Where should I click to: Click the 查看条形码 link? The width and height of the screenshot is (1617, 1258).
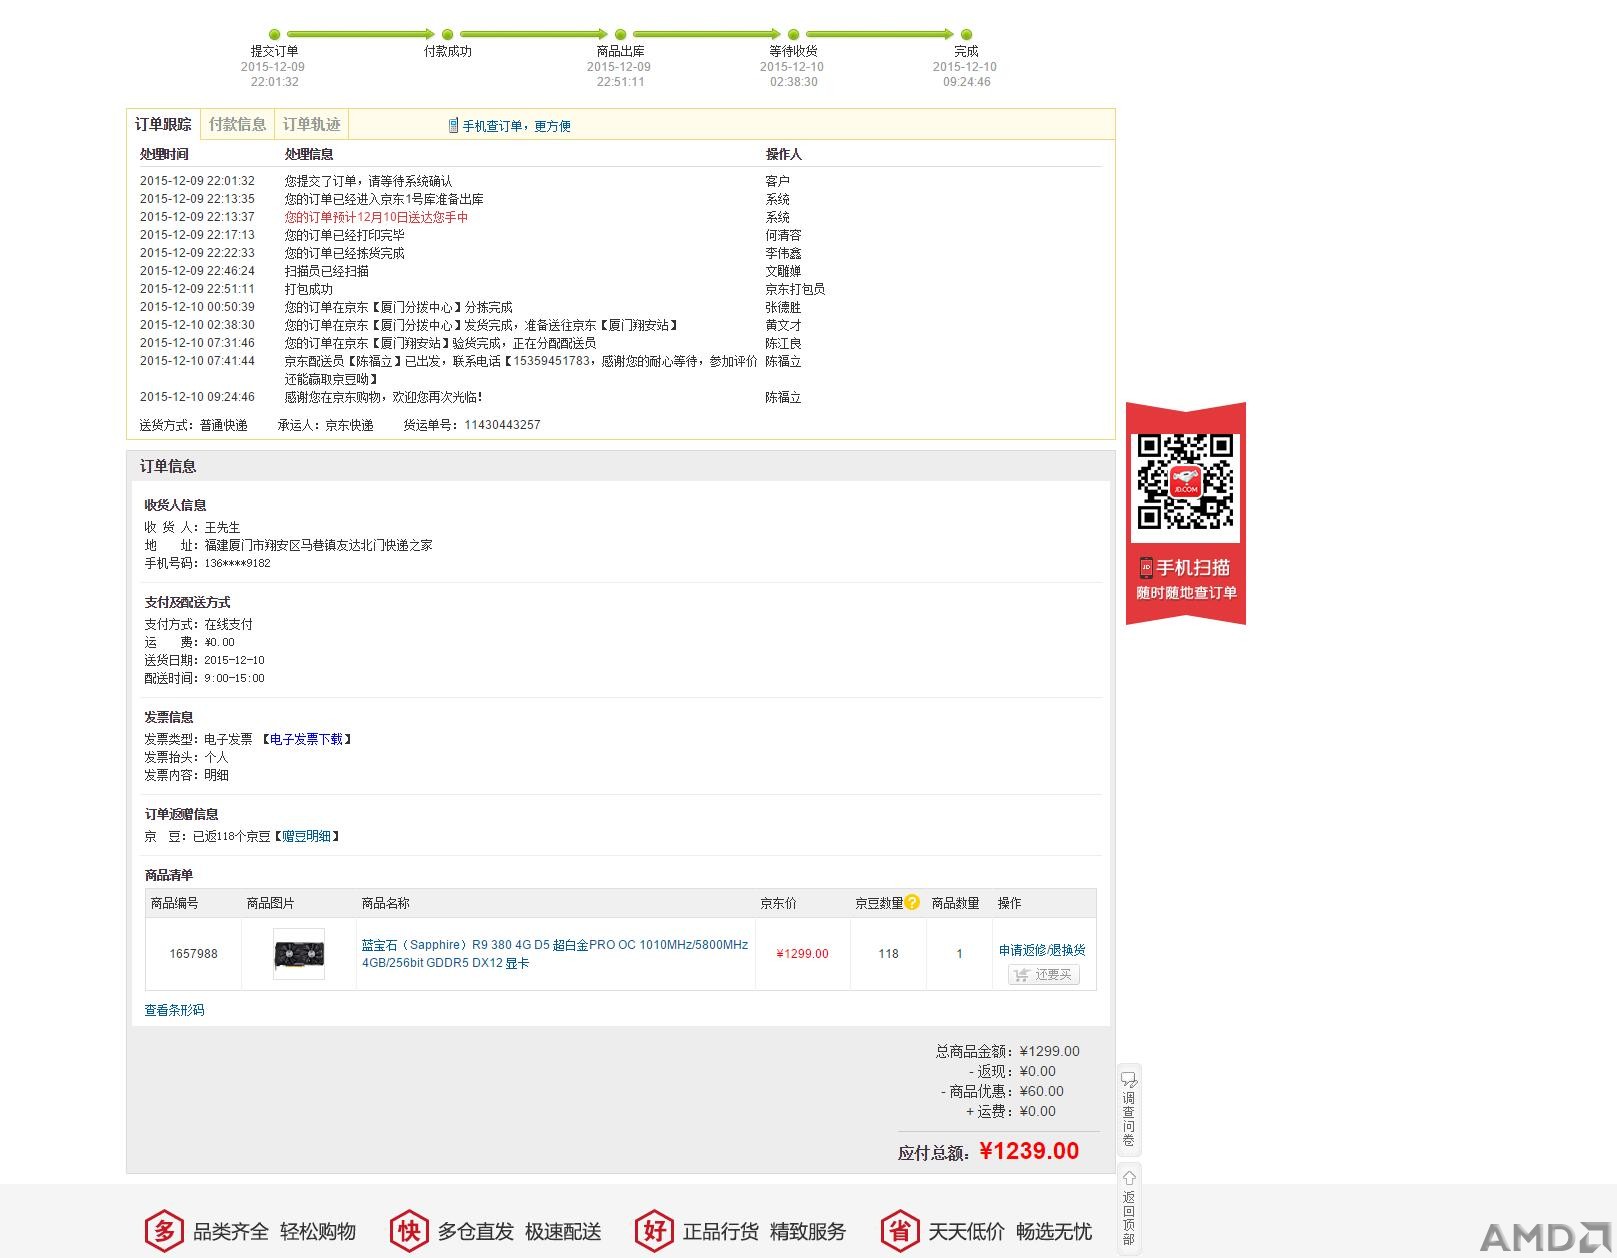174,1010
